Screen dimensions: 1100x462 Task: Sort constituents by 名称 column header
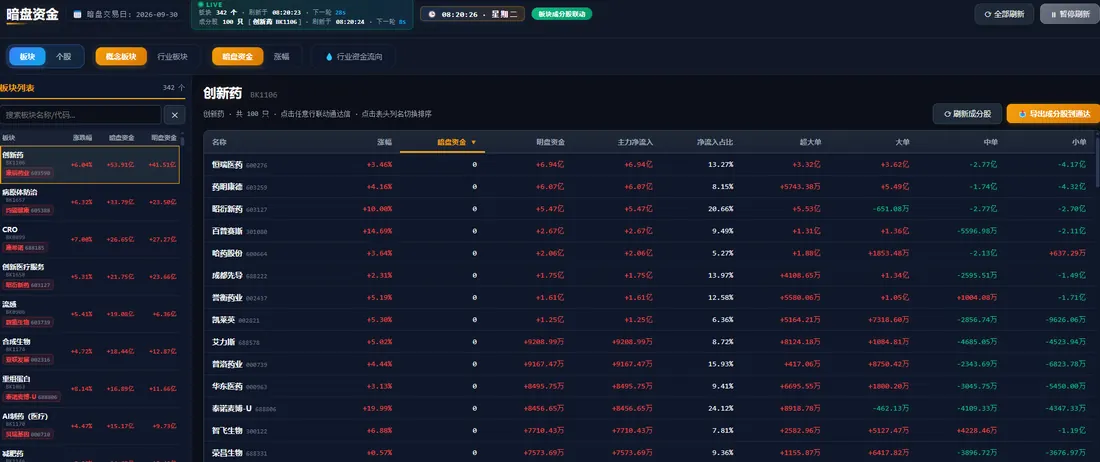(x=220, y=142)
